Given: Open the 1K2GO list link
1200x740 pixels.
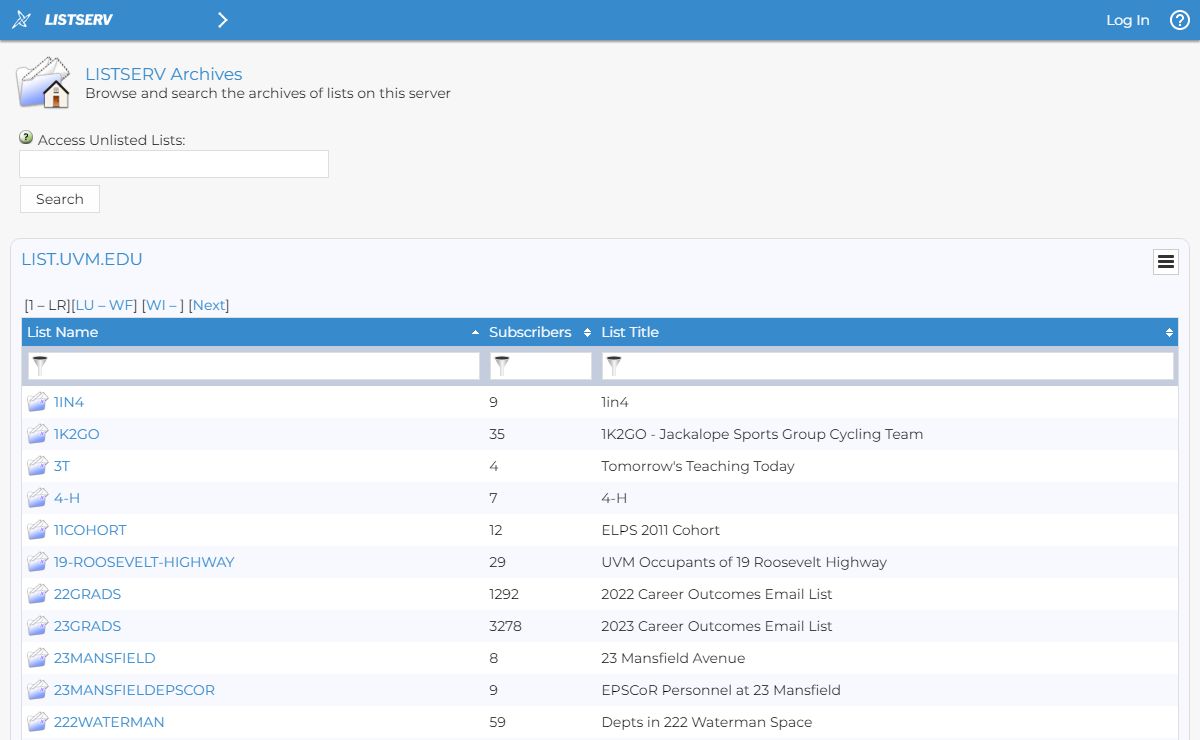Looking at the screenshot, I should (x=77, y=434).
